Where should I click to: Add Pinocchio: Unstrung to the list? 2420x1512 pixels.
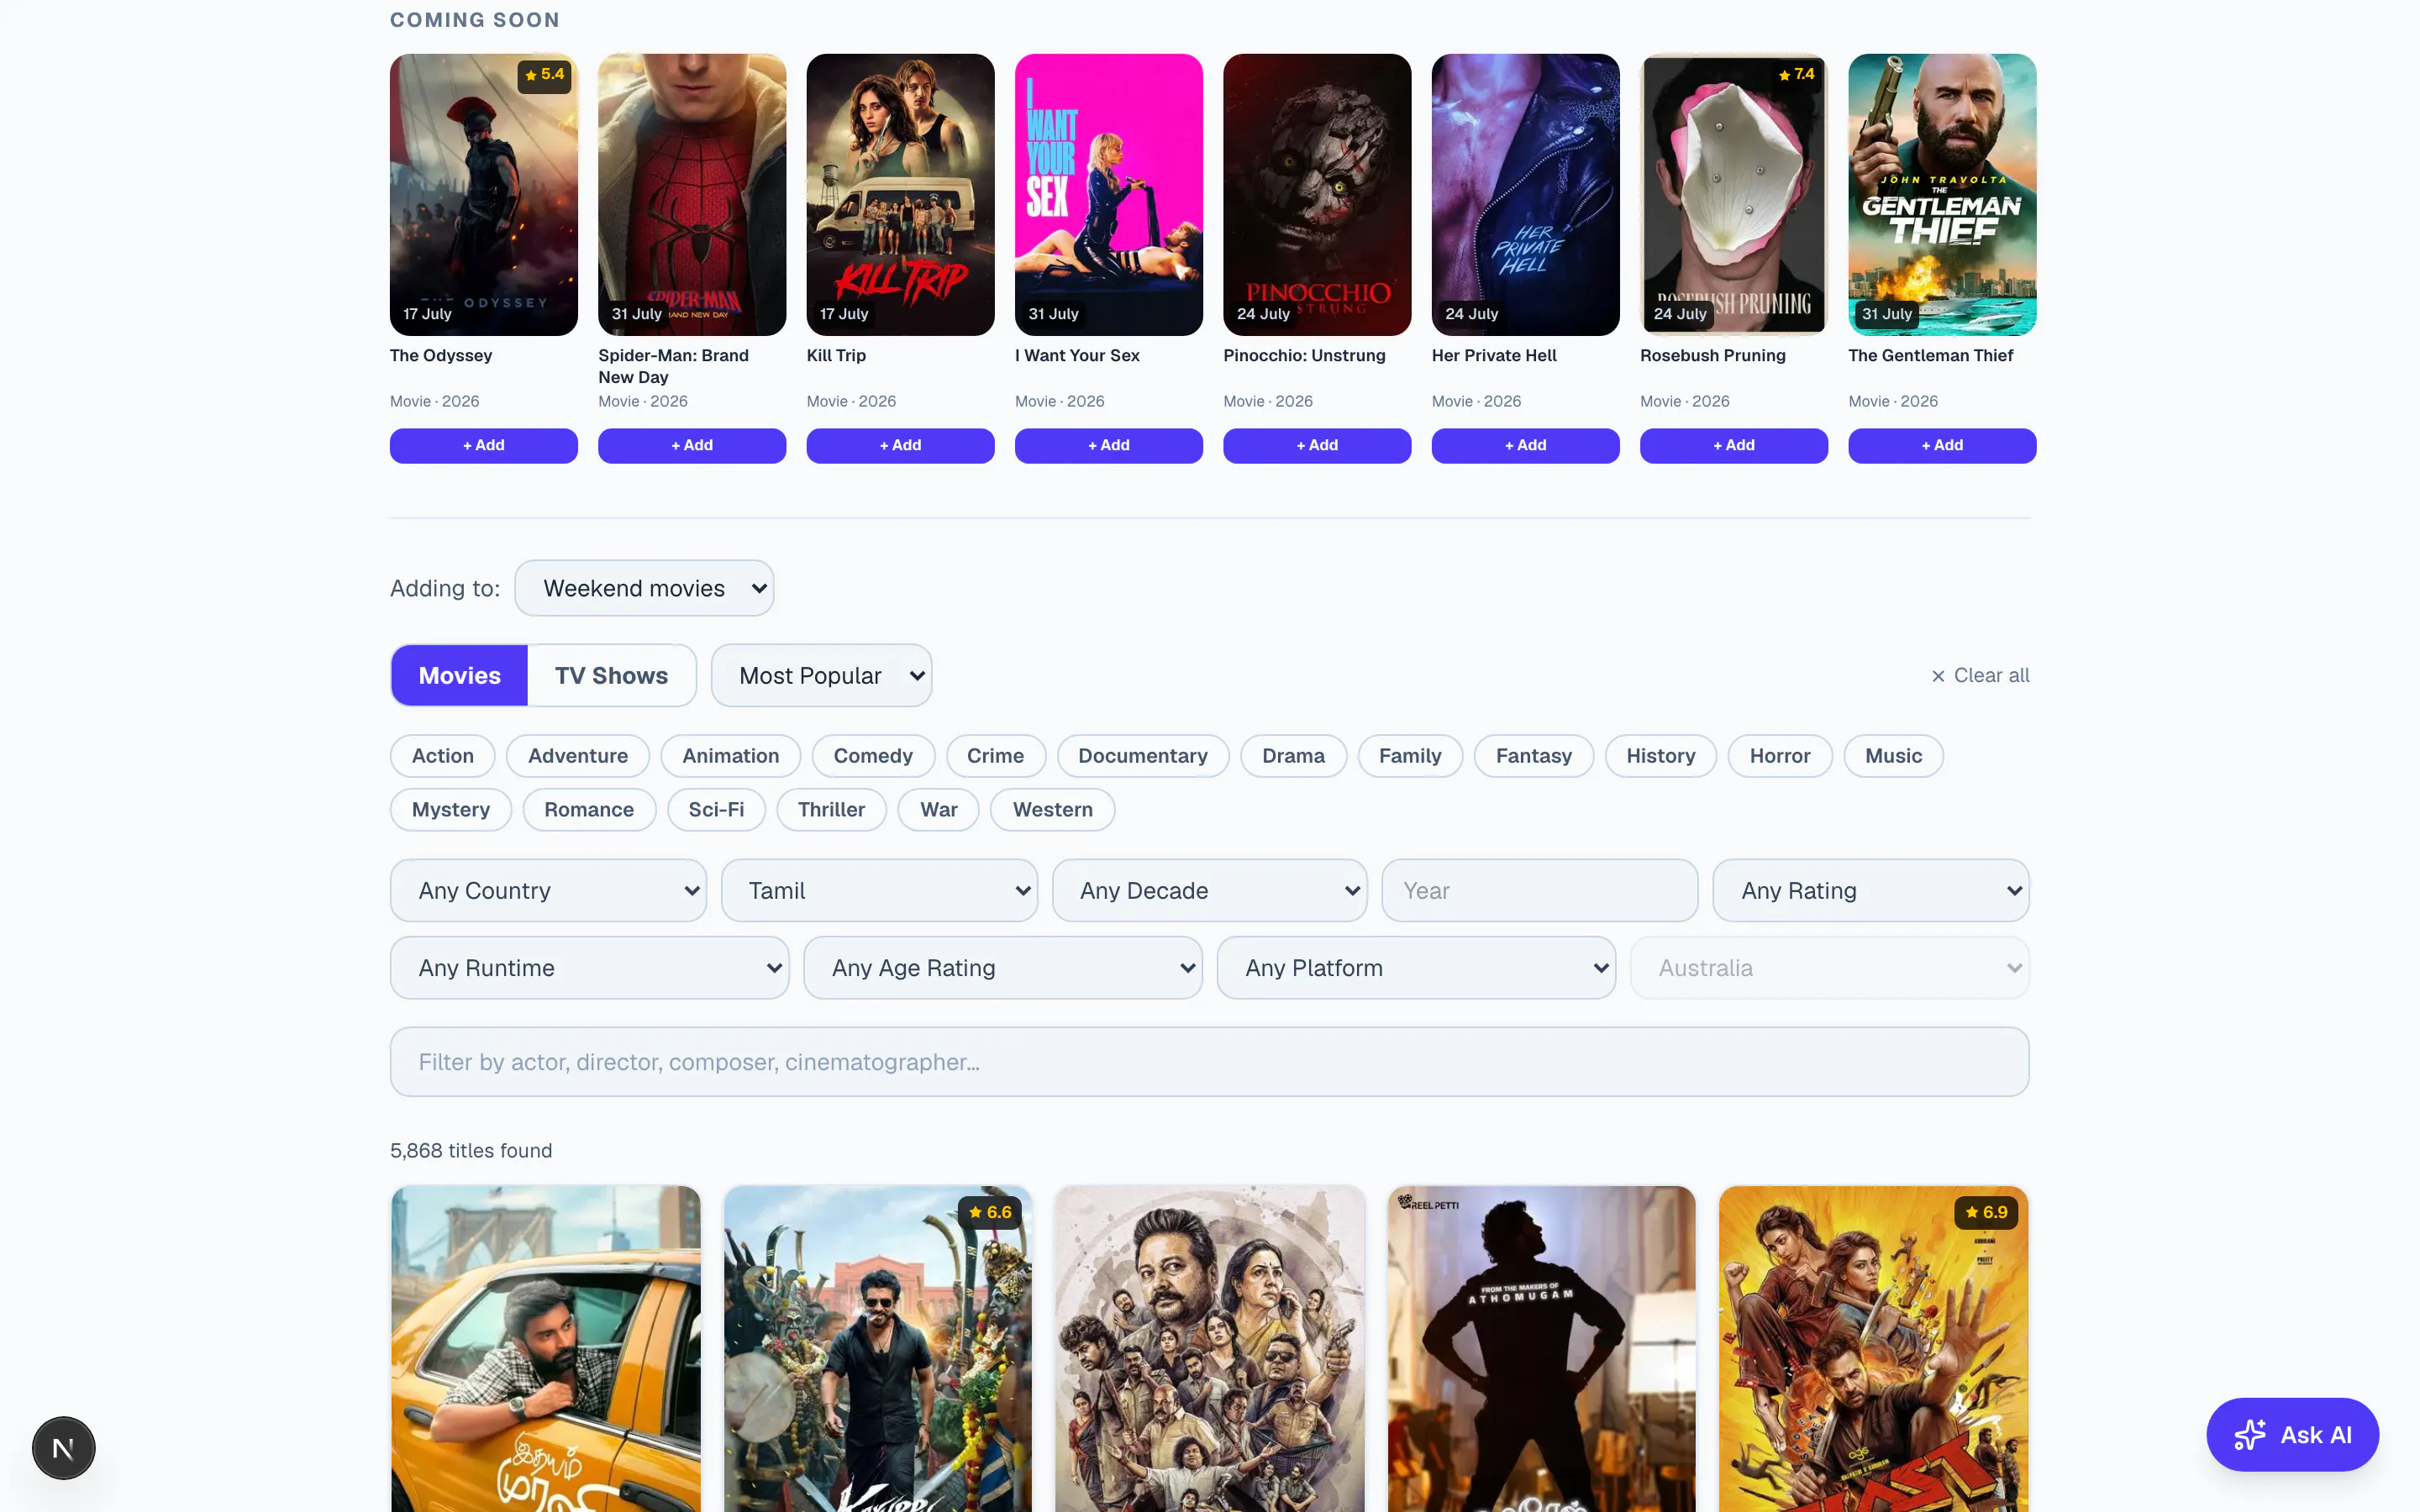point(1317,445)
